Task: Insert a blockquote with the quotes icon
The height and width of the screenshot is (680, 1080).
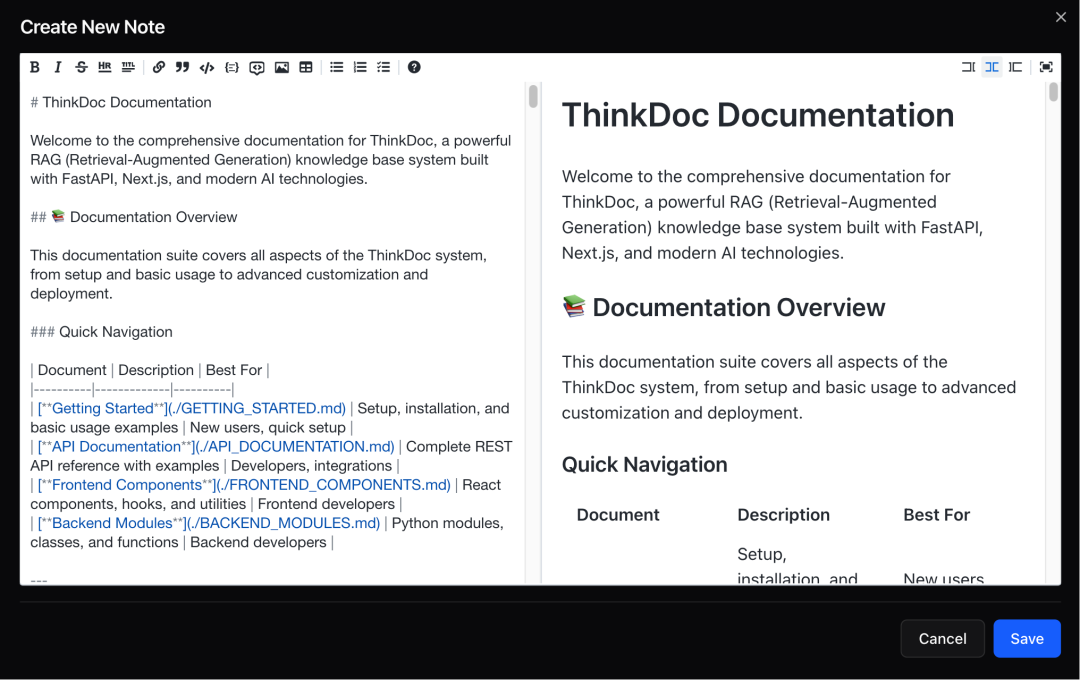Action: [182, 67]
